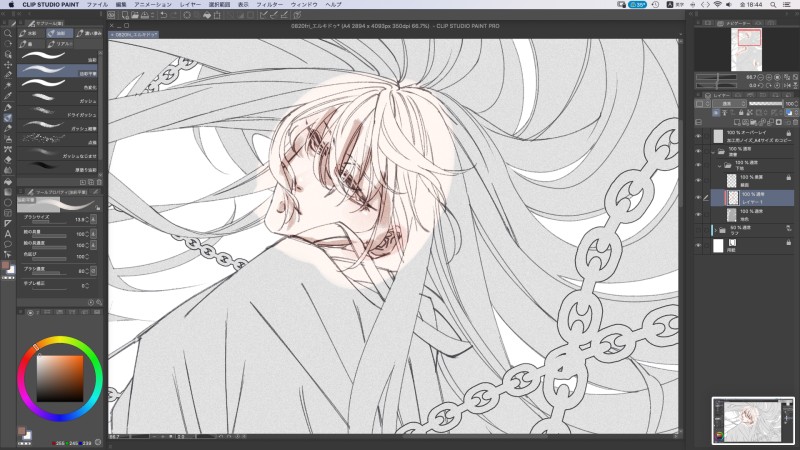Screen dimensions: 800x450
Task: Open the ウィンドウ menu
Action: (x=304, y=5)
